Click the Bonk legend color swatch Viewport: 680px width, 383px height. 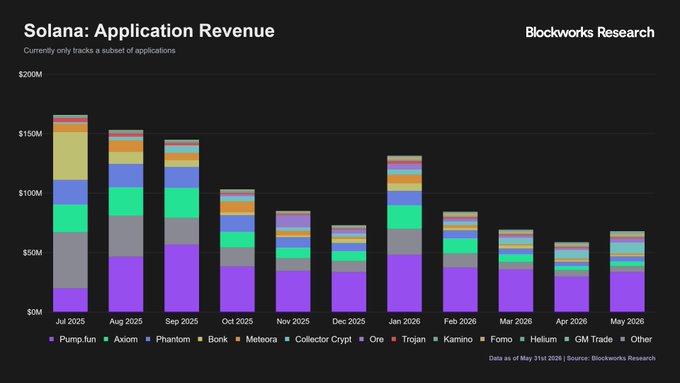(x=200, y=339)
